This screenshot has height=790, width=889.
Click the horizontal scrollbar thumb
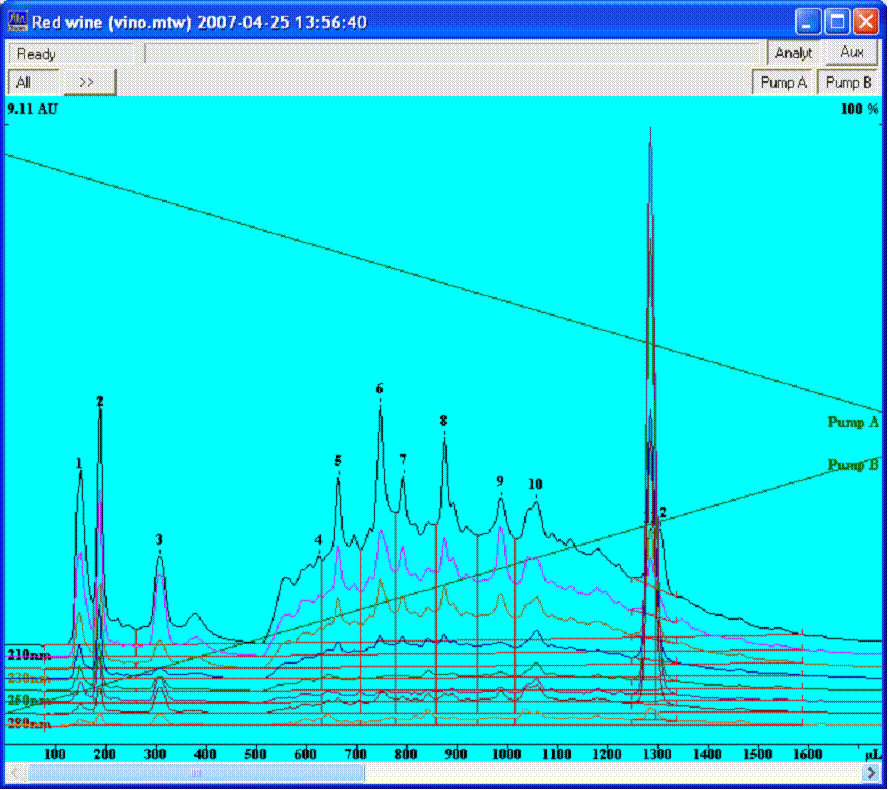pyautogui.click(x=196, y=772)
